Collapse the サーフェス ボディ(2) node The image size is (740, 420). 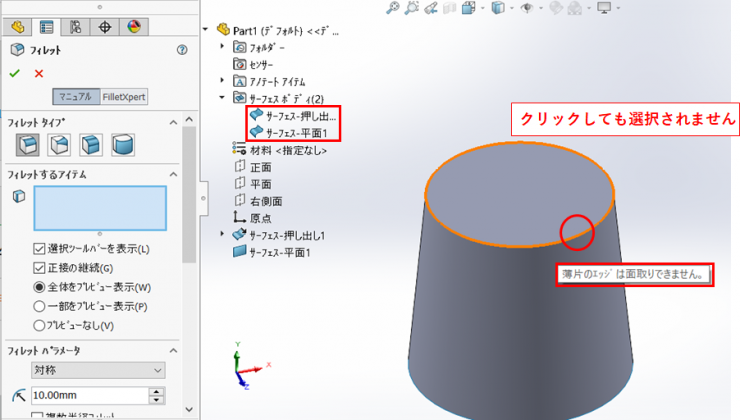[x=222, y=98]
